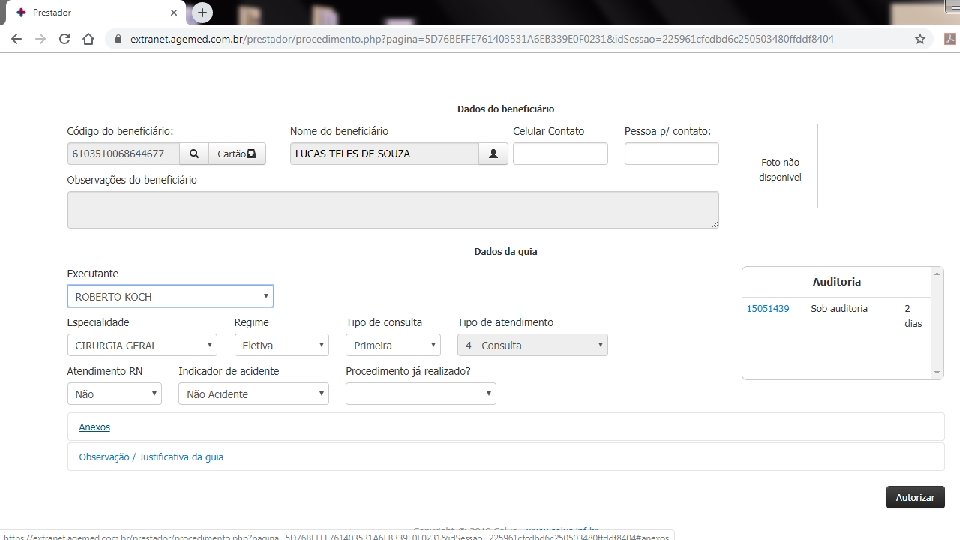This screenshot has width=960, height=540.
Task: Search beneficiary code with magnifier icon
Action: (194, 154)
